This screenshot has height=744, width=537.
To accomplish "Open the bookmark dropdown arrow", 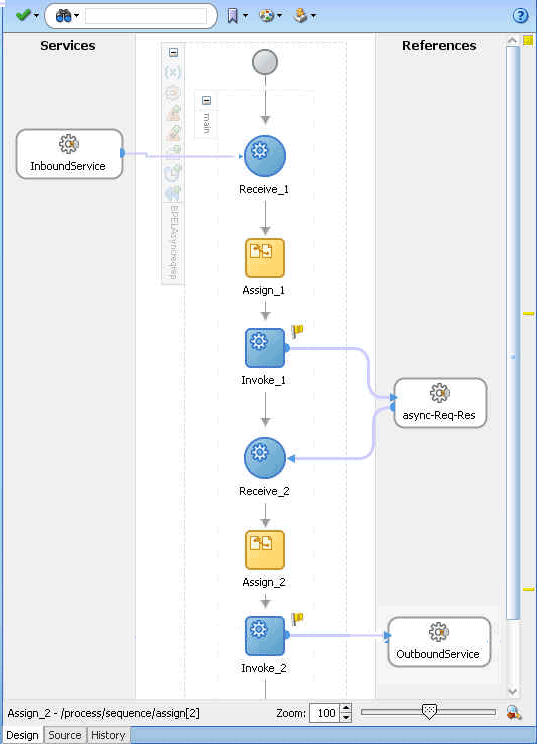I will tap(245, 16).
